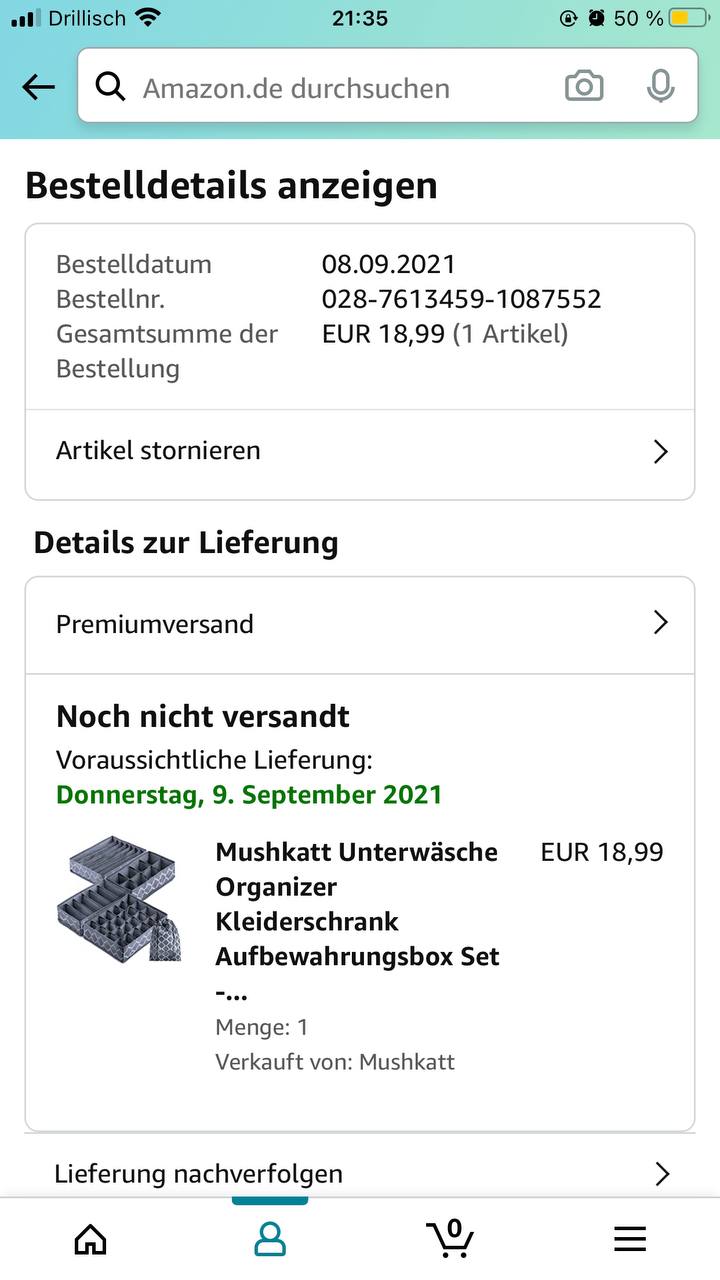Open the account profile tab icon
This screenshot has height=1280, width=720.
[x=270, y=1240]
